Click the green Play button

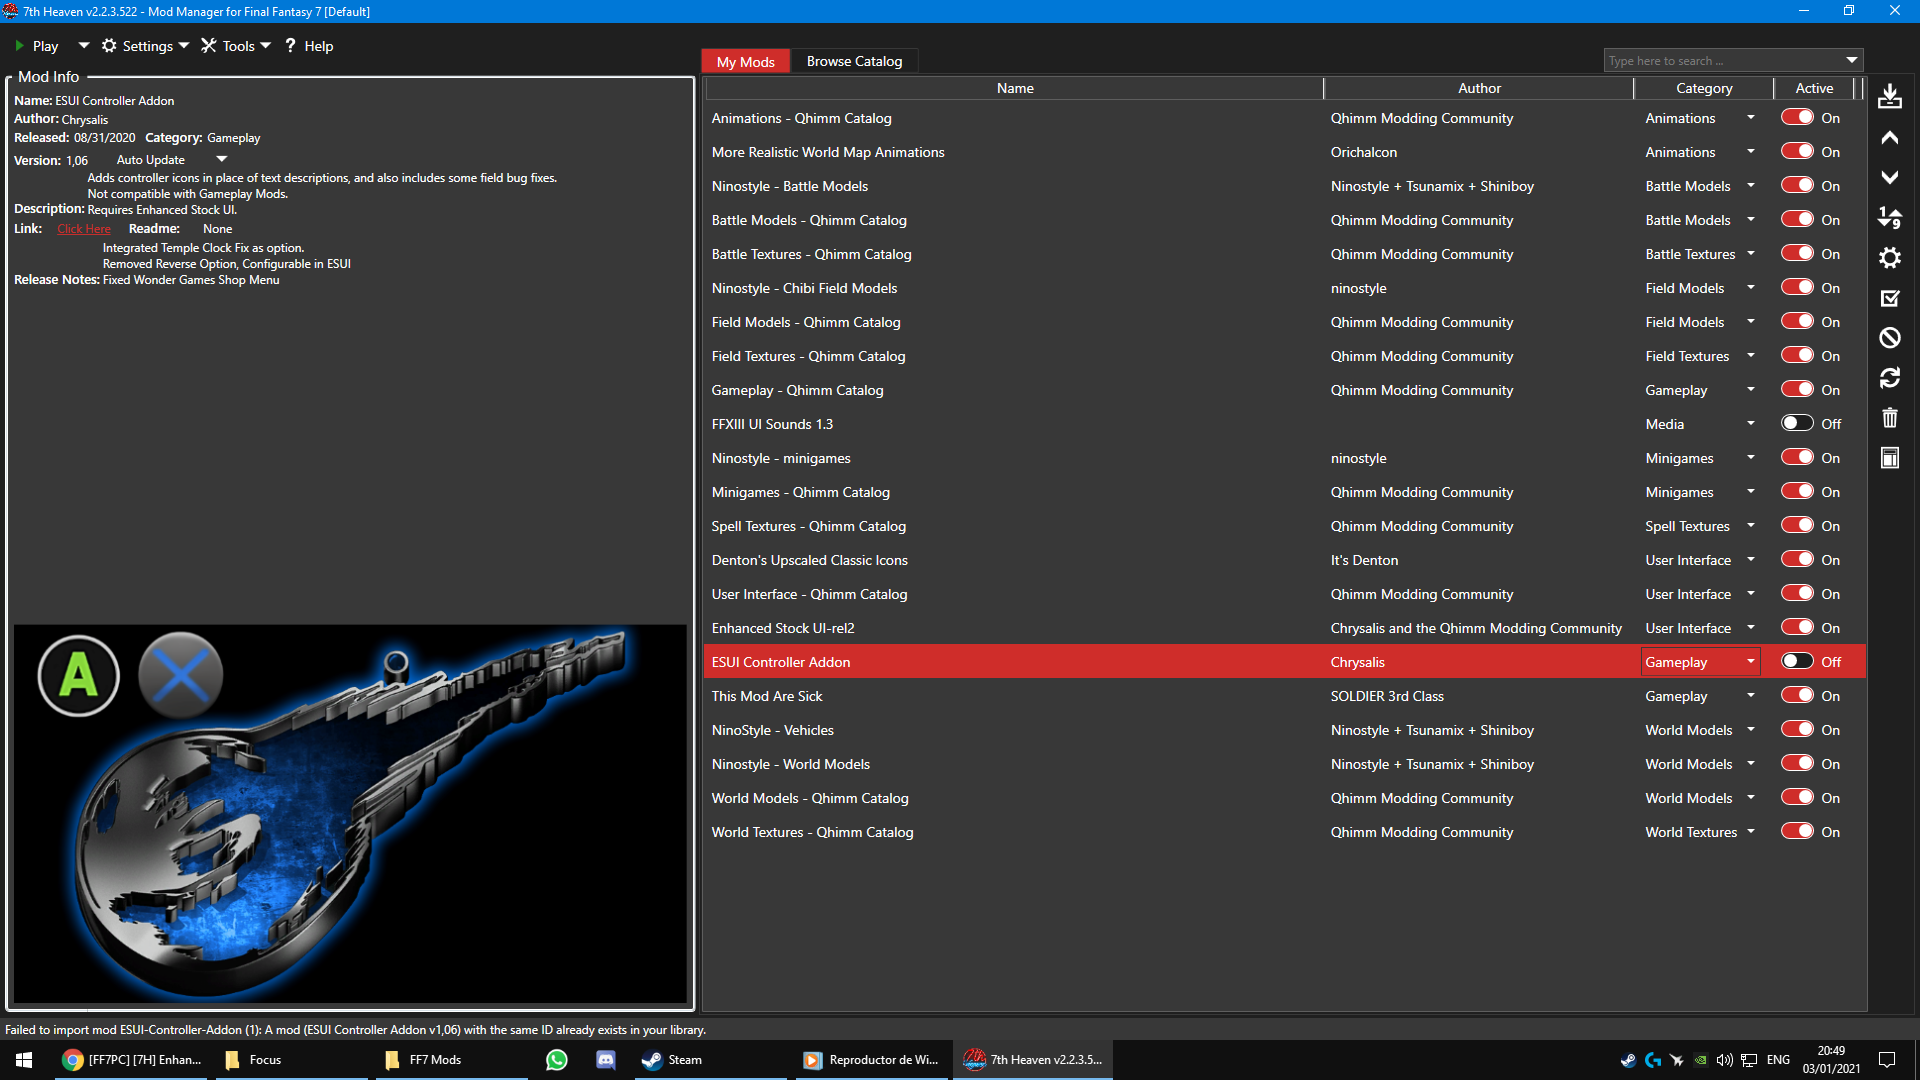point(36,46)
